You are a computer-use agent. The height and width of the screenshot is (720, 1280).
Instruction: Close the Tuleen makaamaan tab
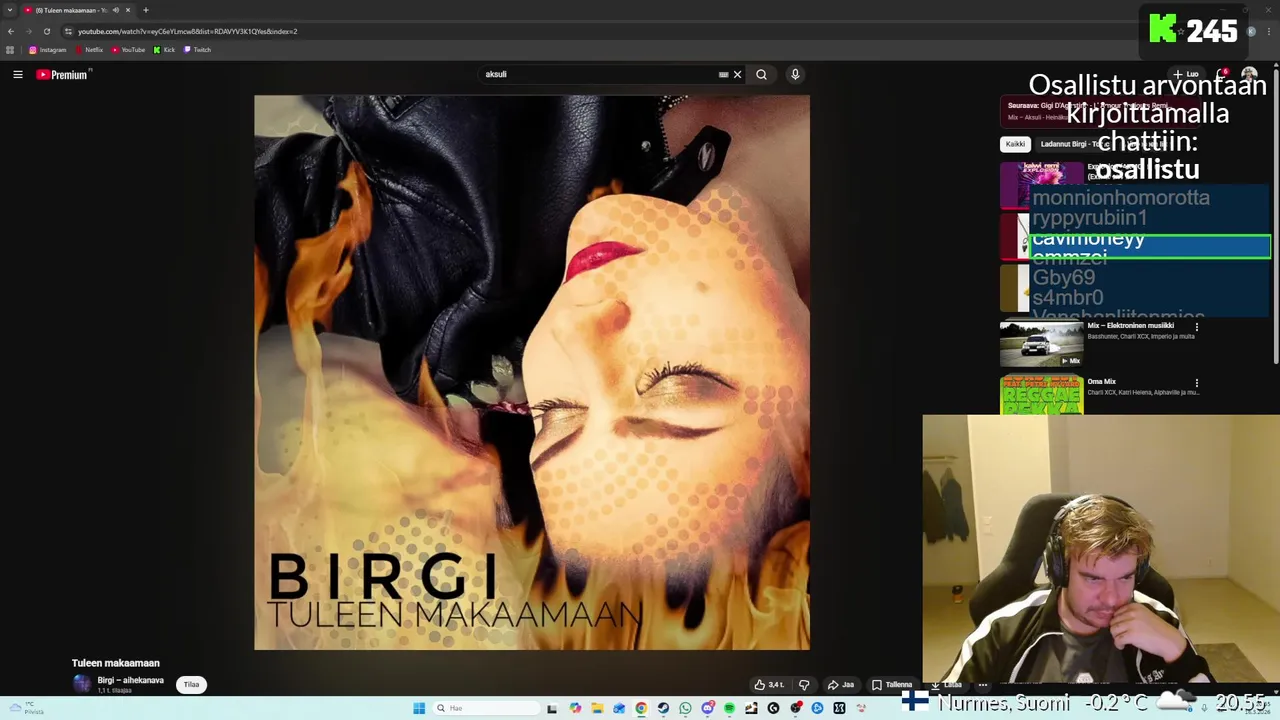click(x=128, y=10)
